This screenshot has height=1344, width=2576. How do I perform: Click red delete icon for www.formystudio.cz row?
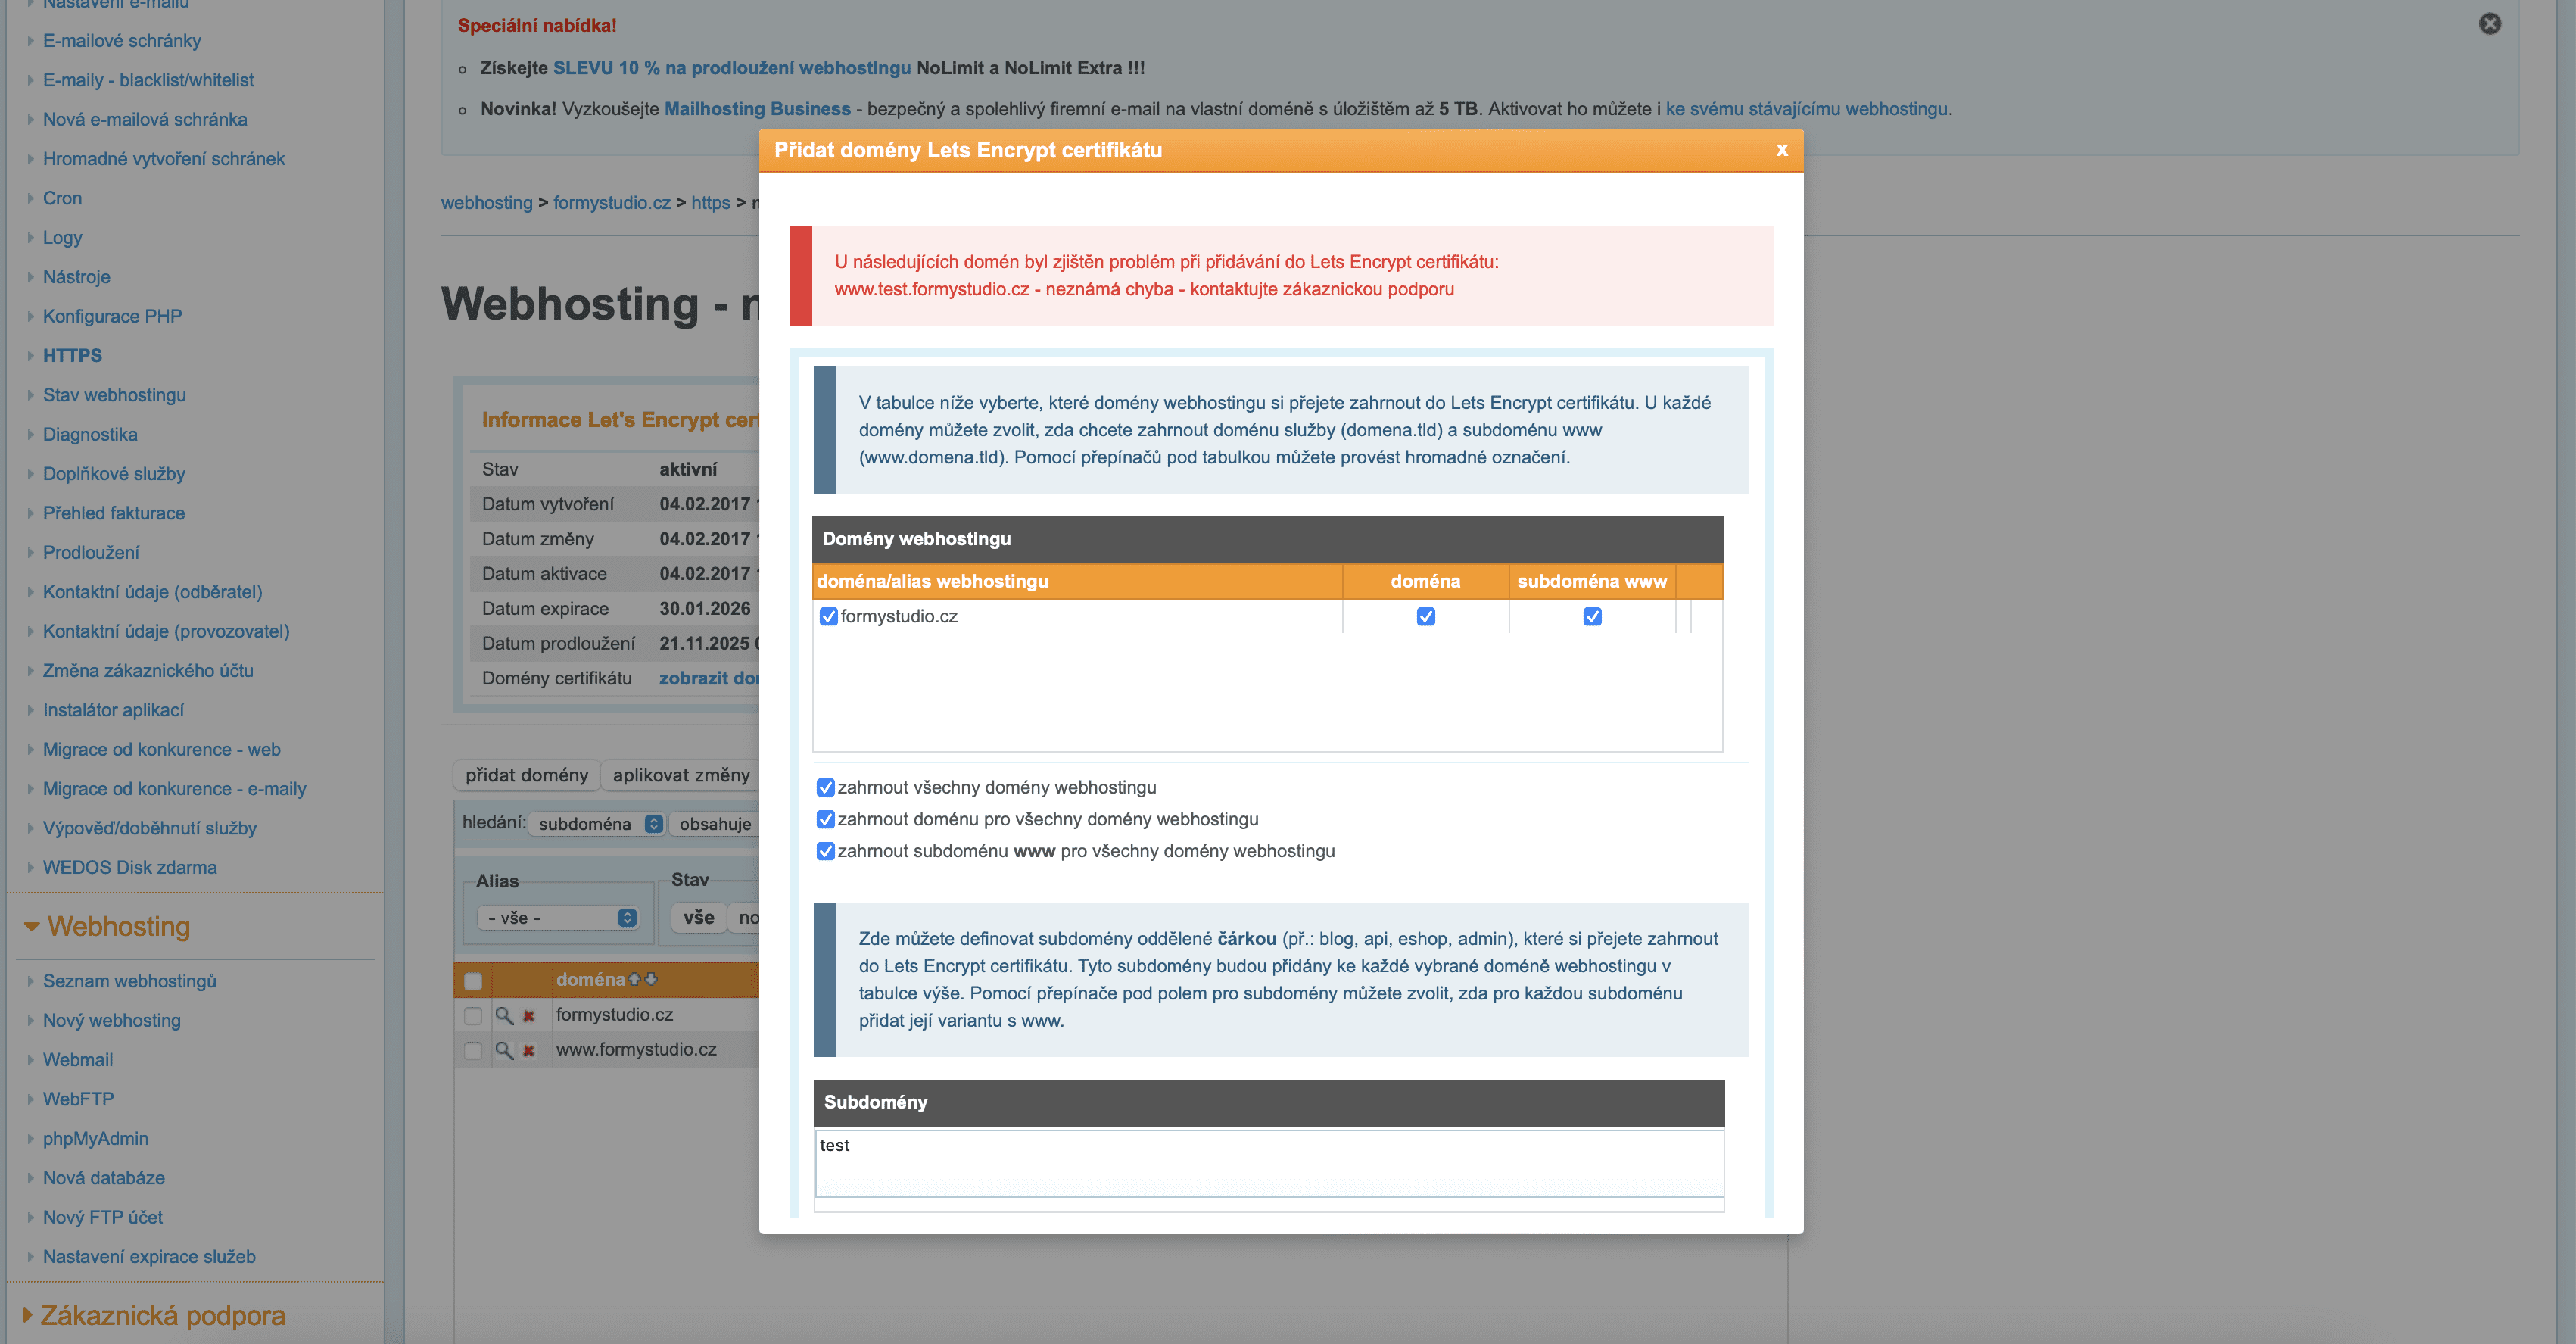529,1050
